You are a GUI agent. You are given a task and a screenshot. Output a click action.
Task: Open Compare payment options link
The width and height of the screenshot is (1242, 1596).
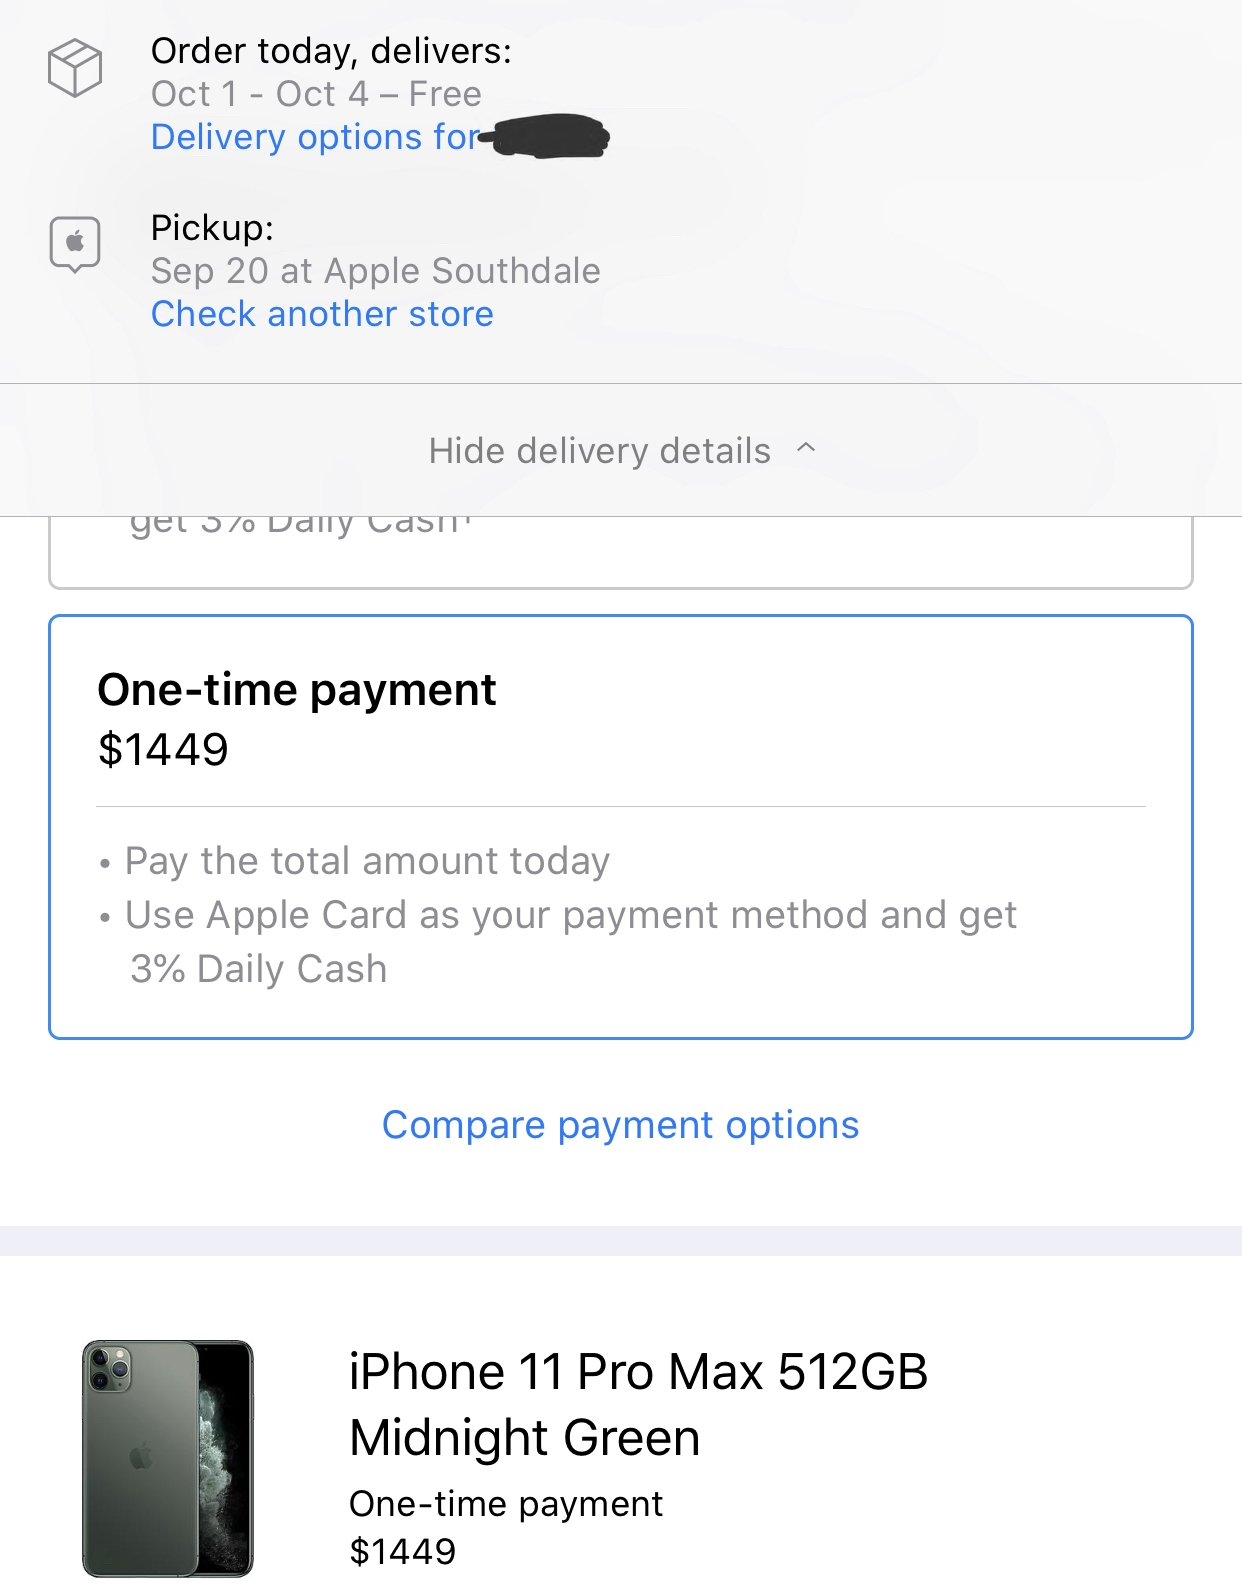(x=621, y=1125)
